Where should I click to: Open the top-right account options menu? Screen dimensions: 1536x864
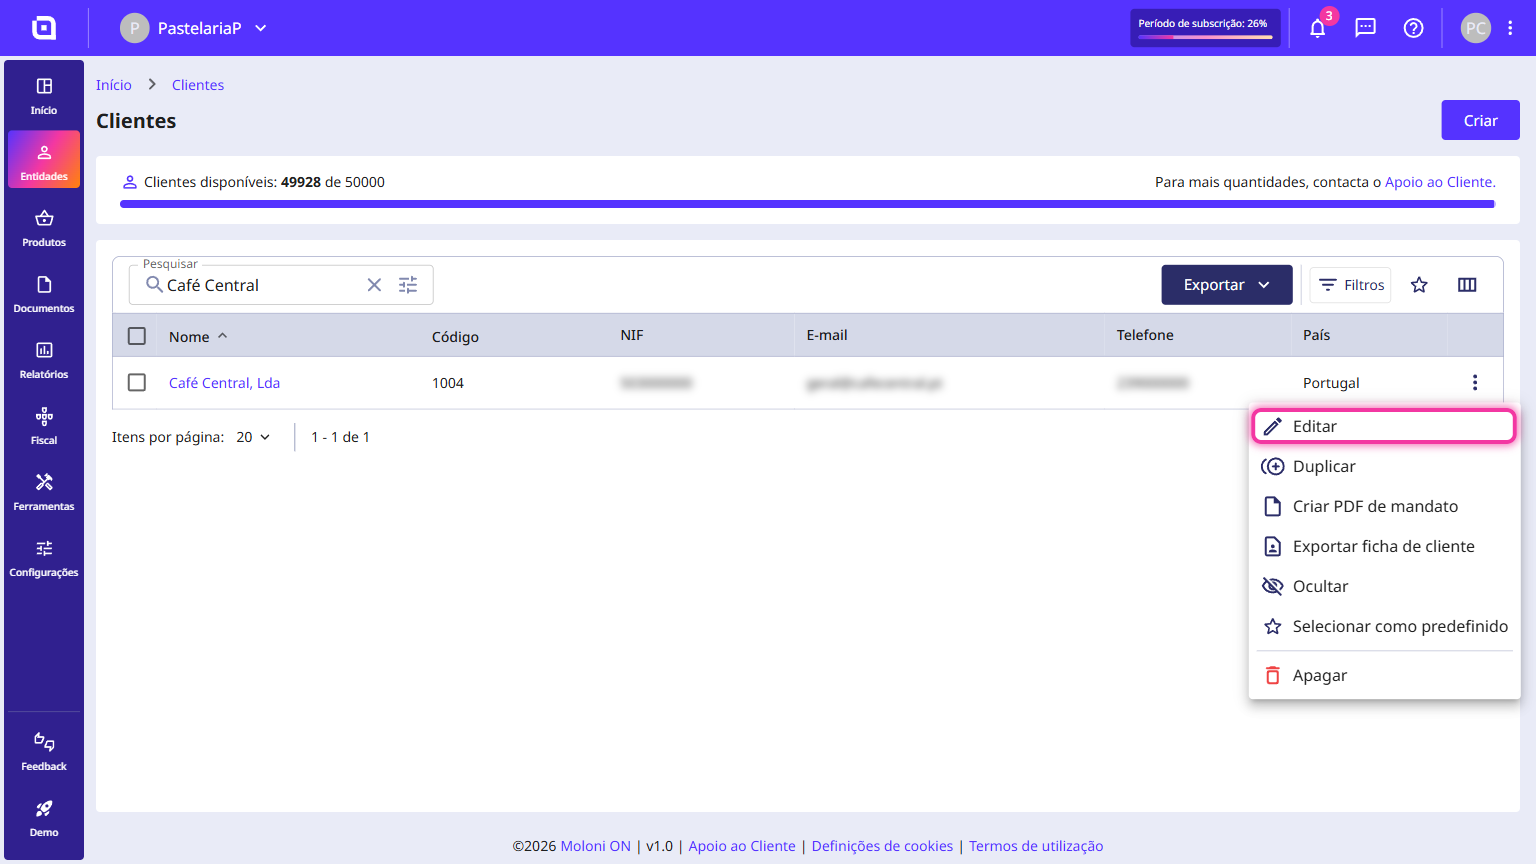(1510, 28)
